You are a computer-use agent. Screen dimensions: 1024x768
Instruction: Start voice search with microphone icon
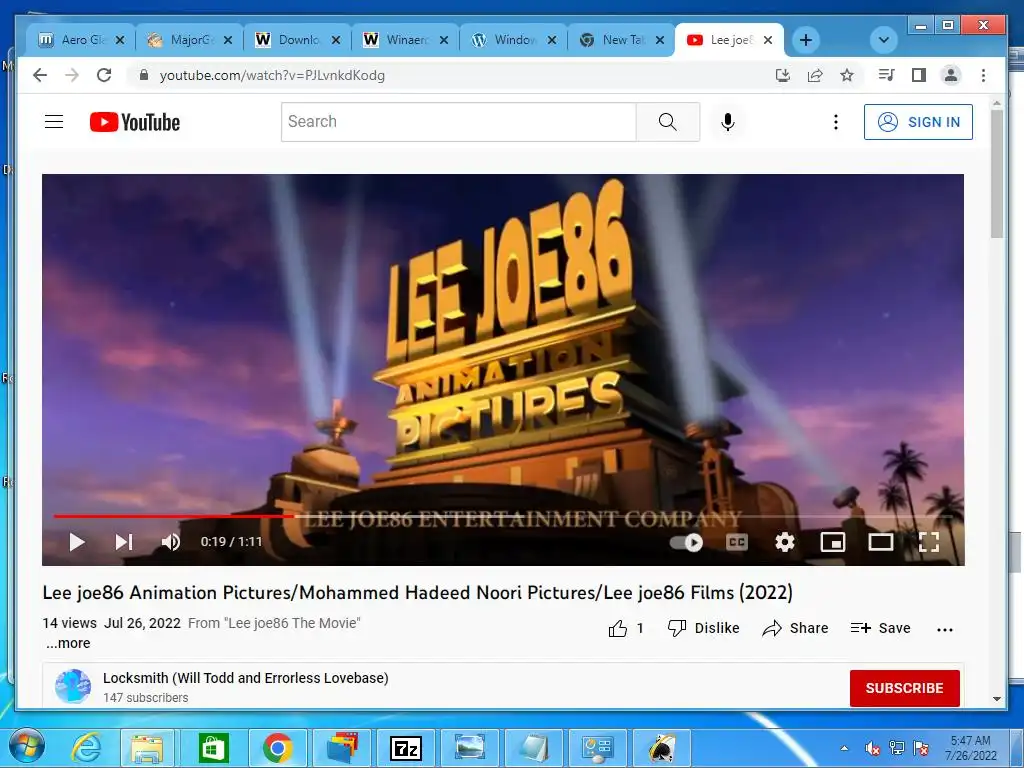(x=728, y=122)
